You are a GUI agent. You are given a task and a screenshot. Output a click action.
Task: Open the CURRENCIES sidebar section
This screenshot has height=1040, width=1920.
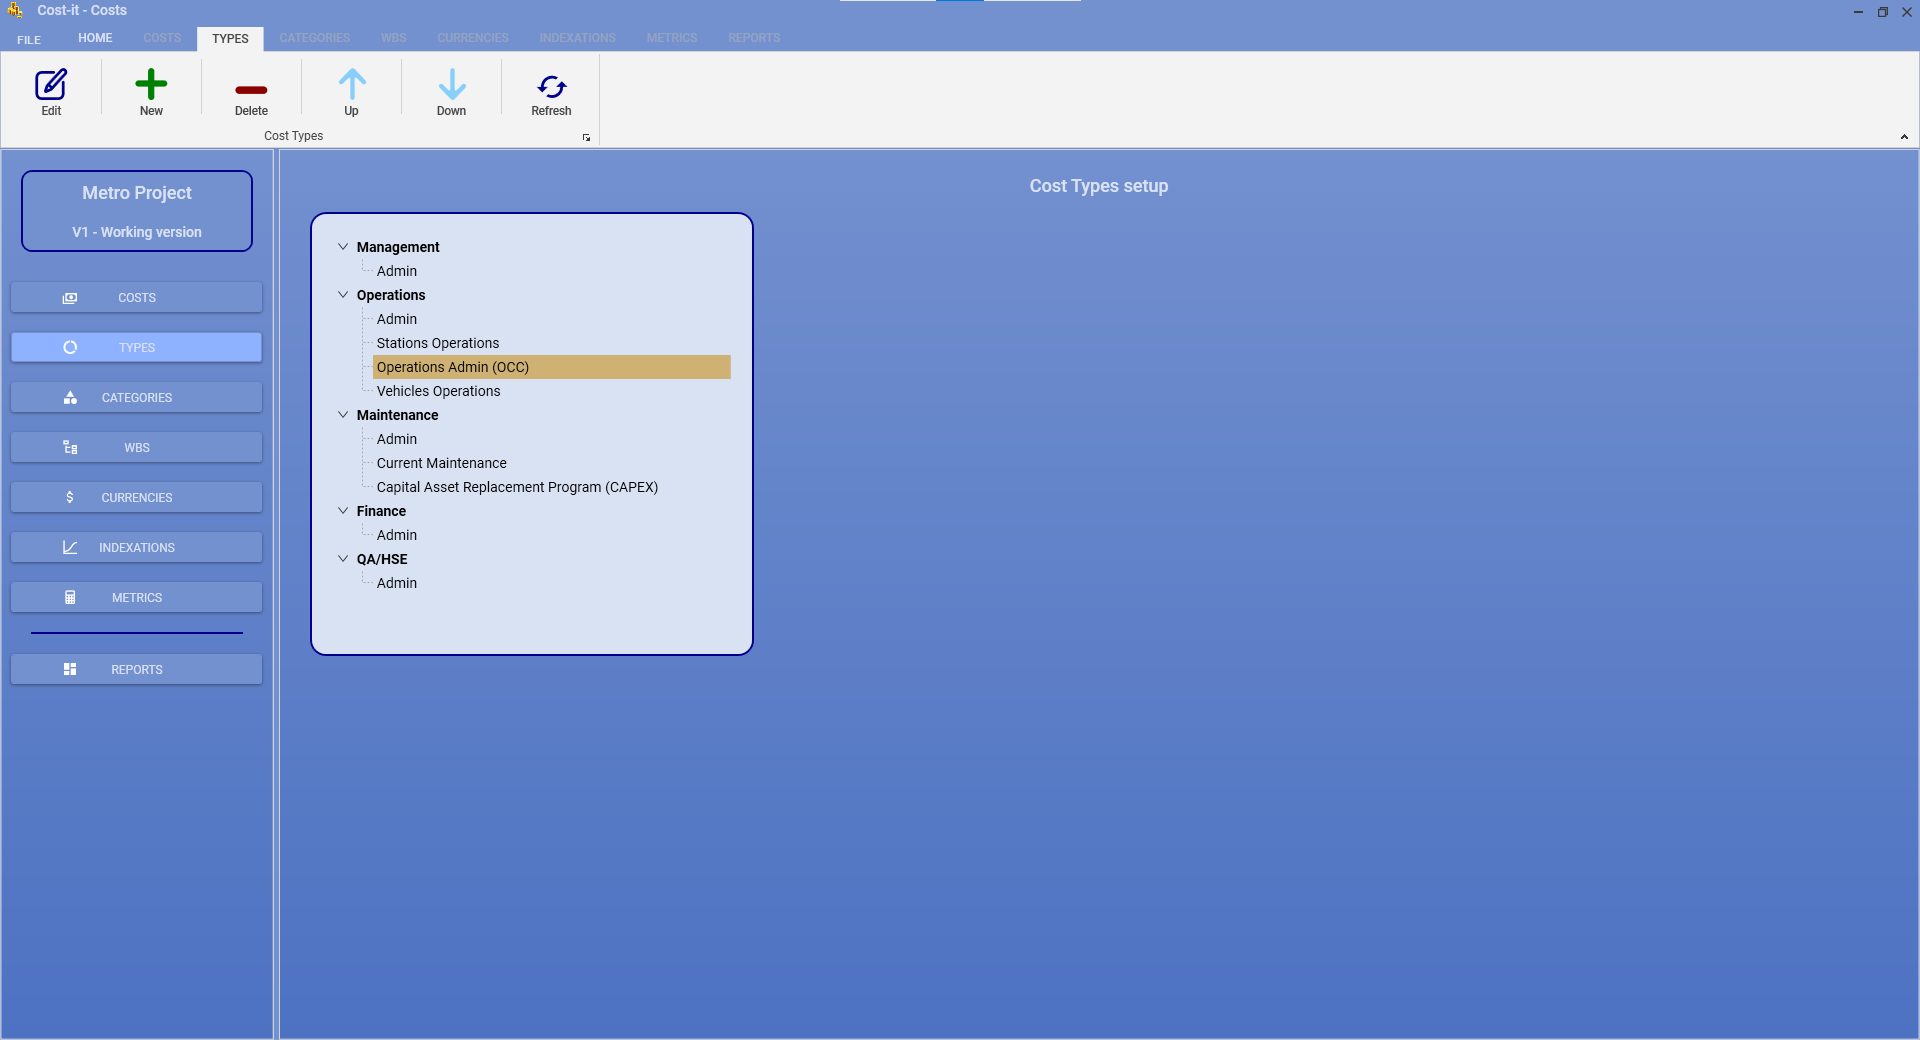[x=136, y=497]
